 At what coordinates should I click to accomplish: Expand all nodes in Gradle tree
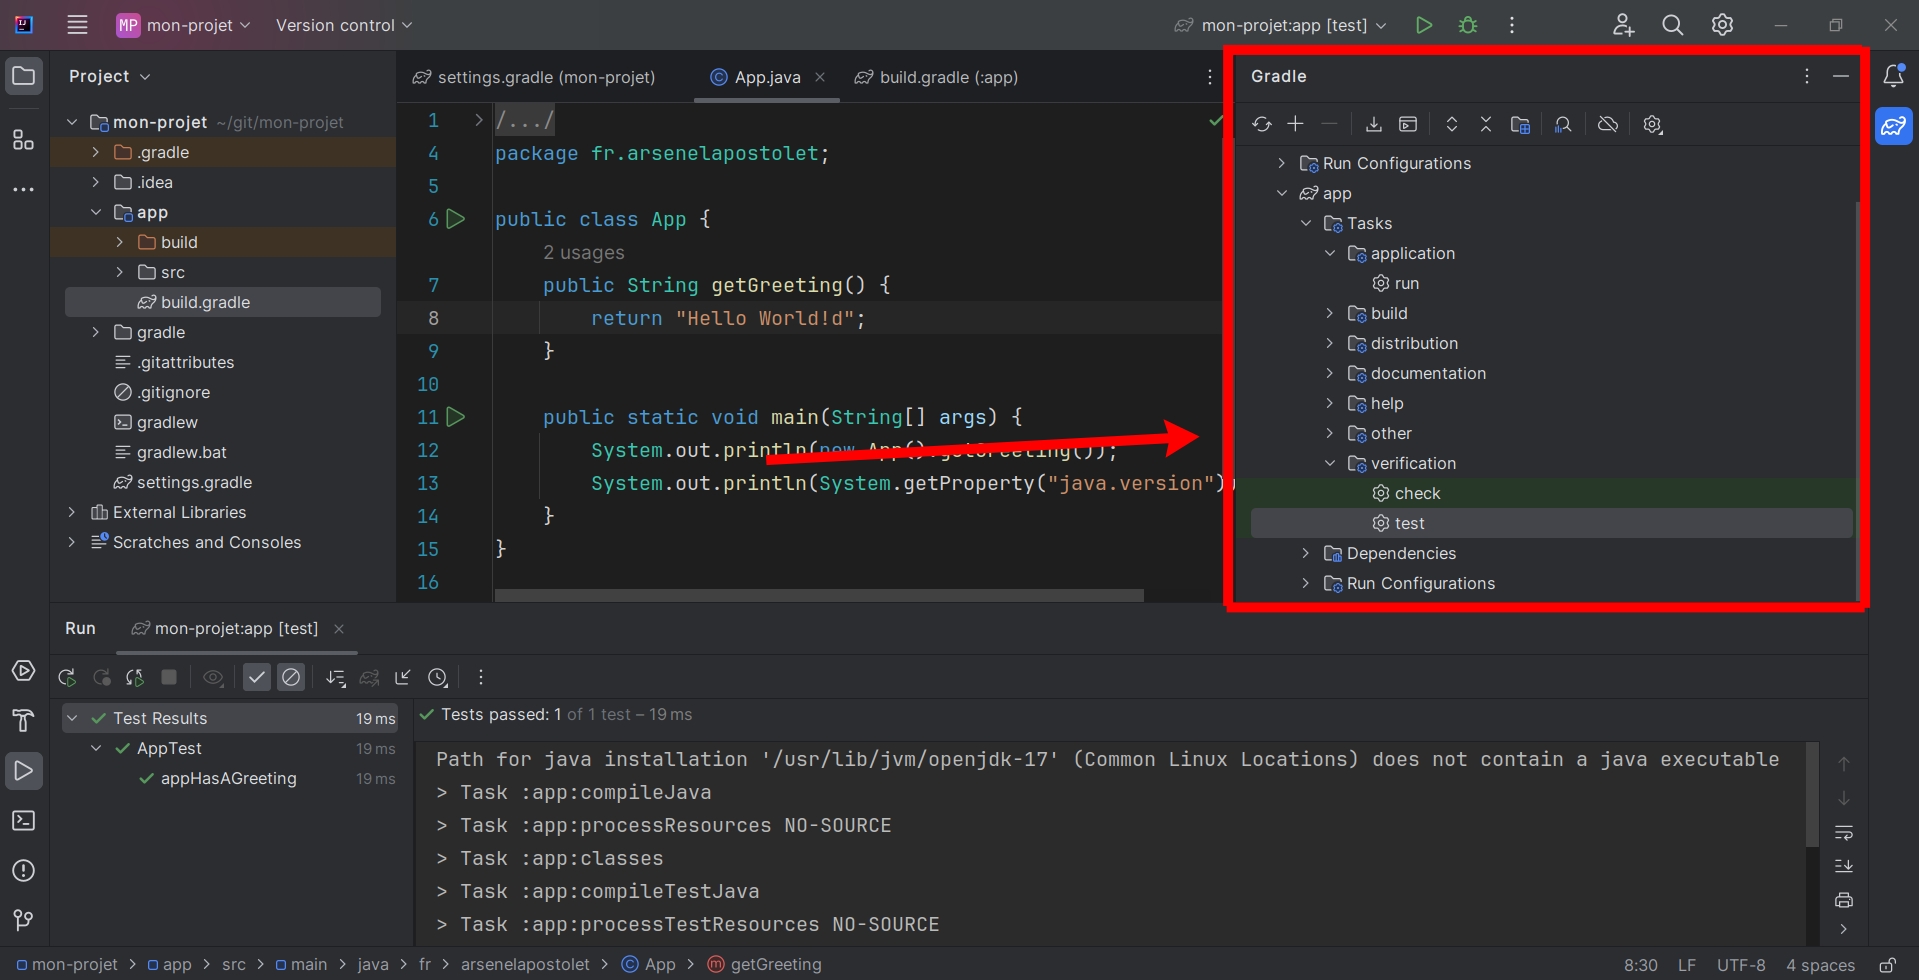point(1451,124)
